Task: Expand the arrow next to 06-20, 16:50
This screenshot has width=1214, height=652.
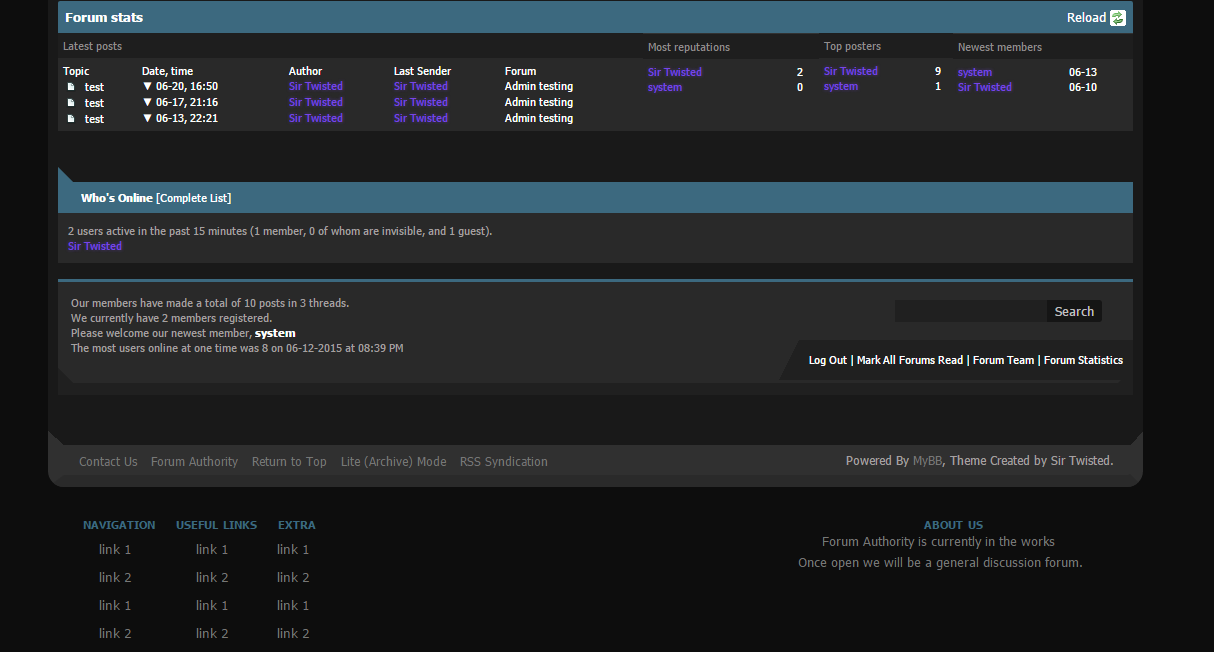Action: pos(147,87)
